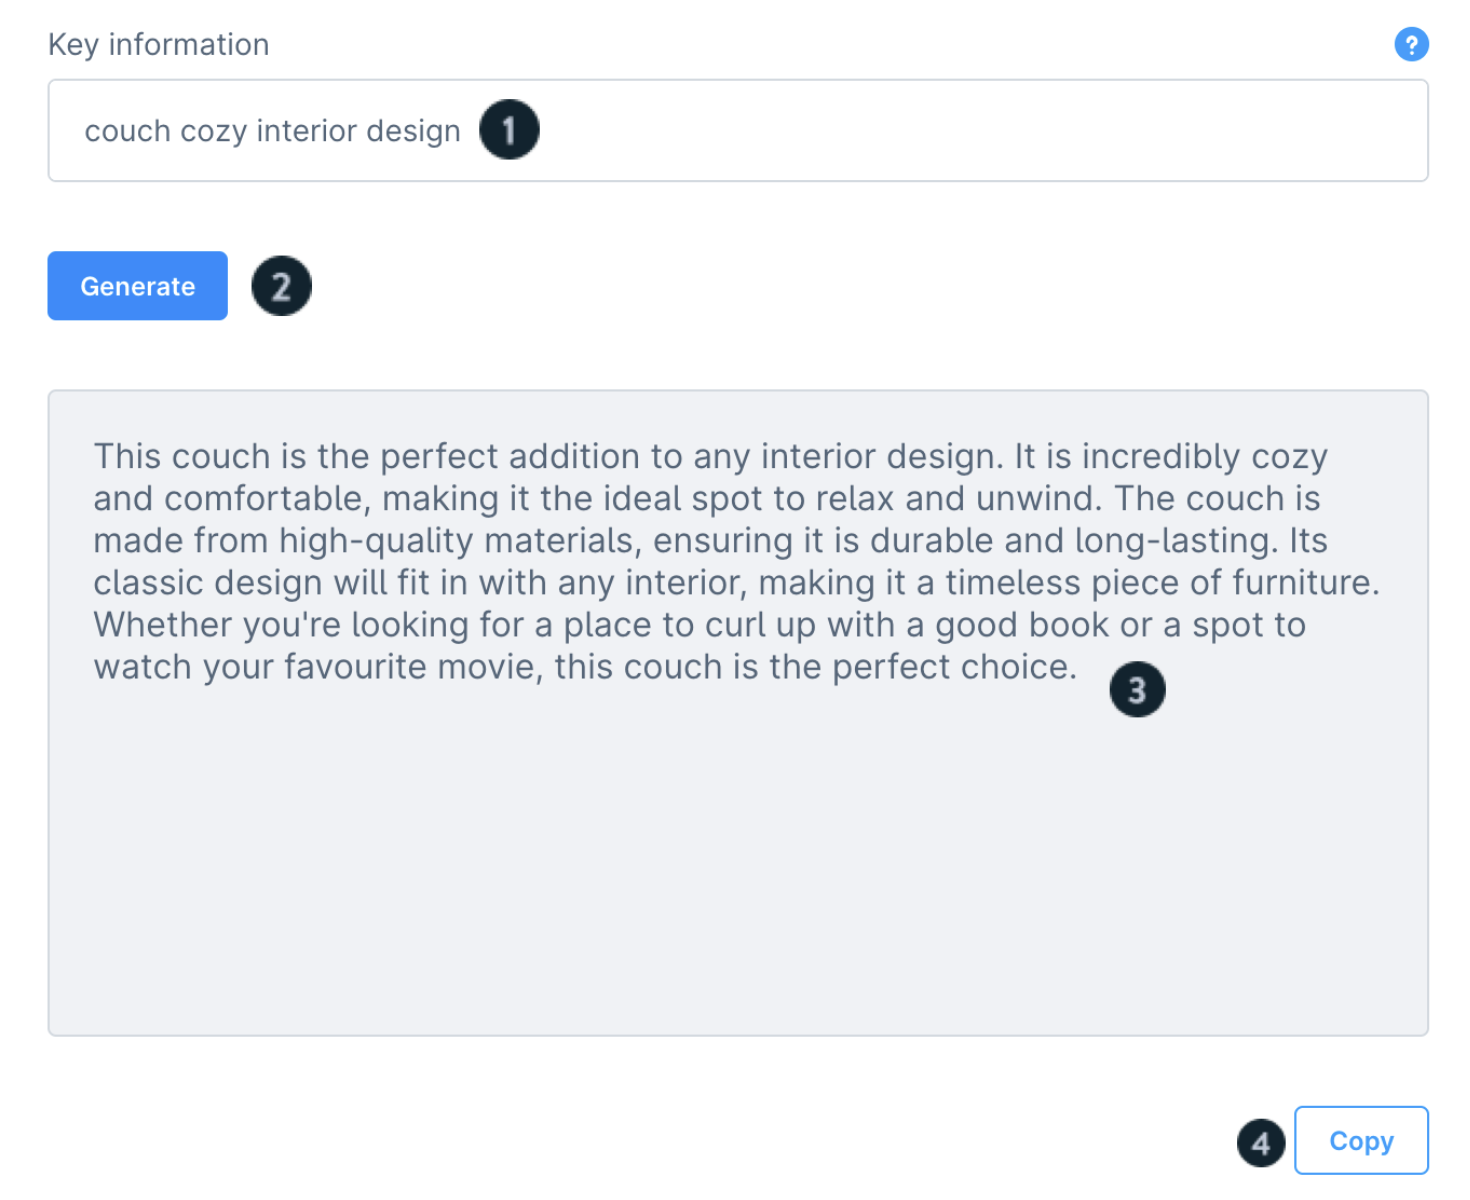Click the Copy button
The image size is (1470, 1200).
coord(1361,1140)
